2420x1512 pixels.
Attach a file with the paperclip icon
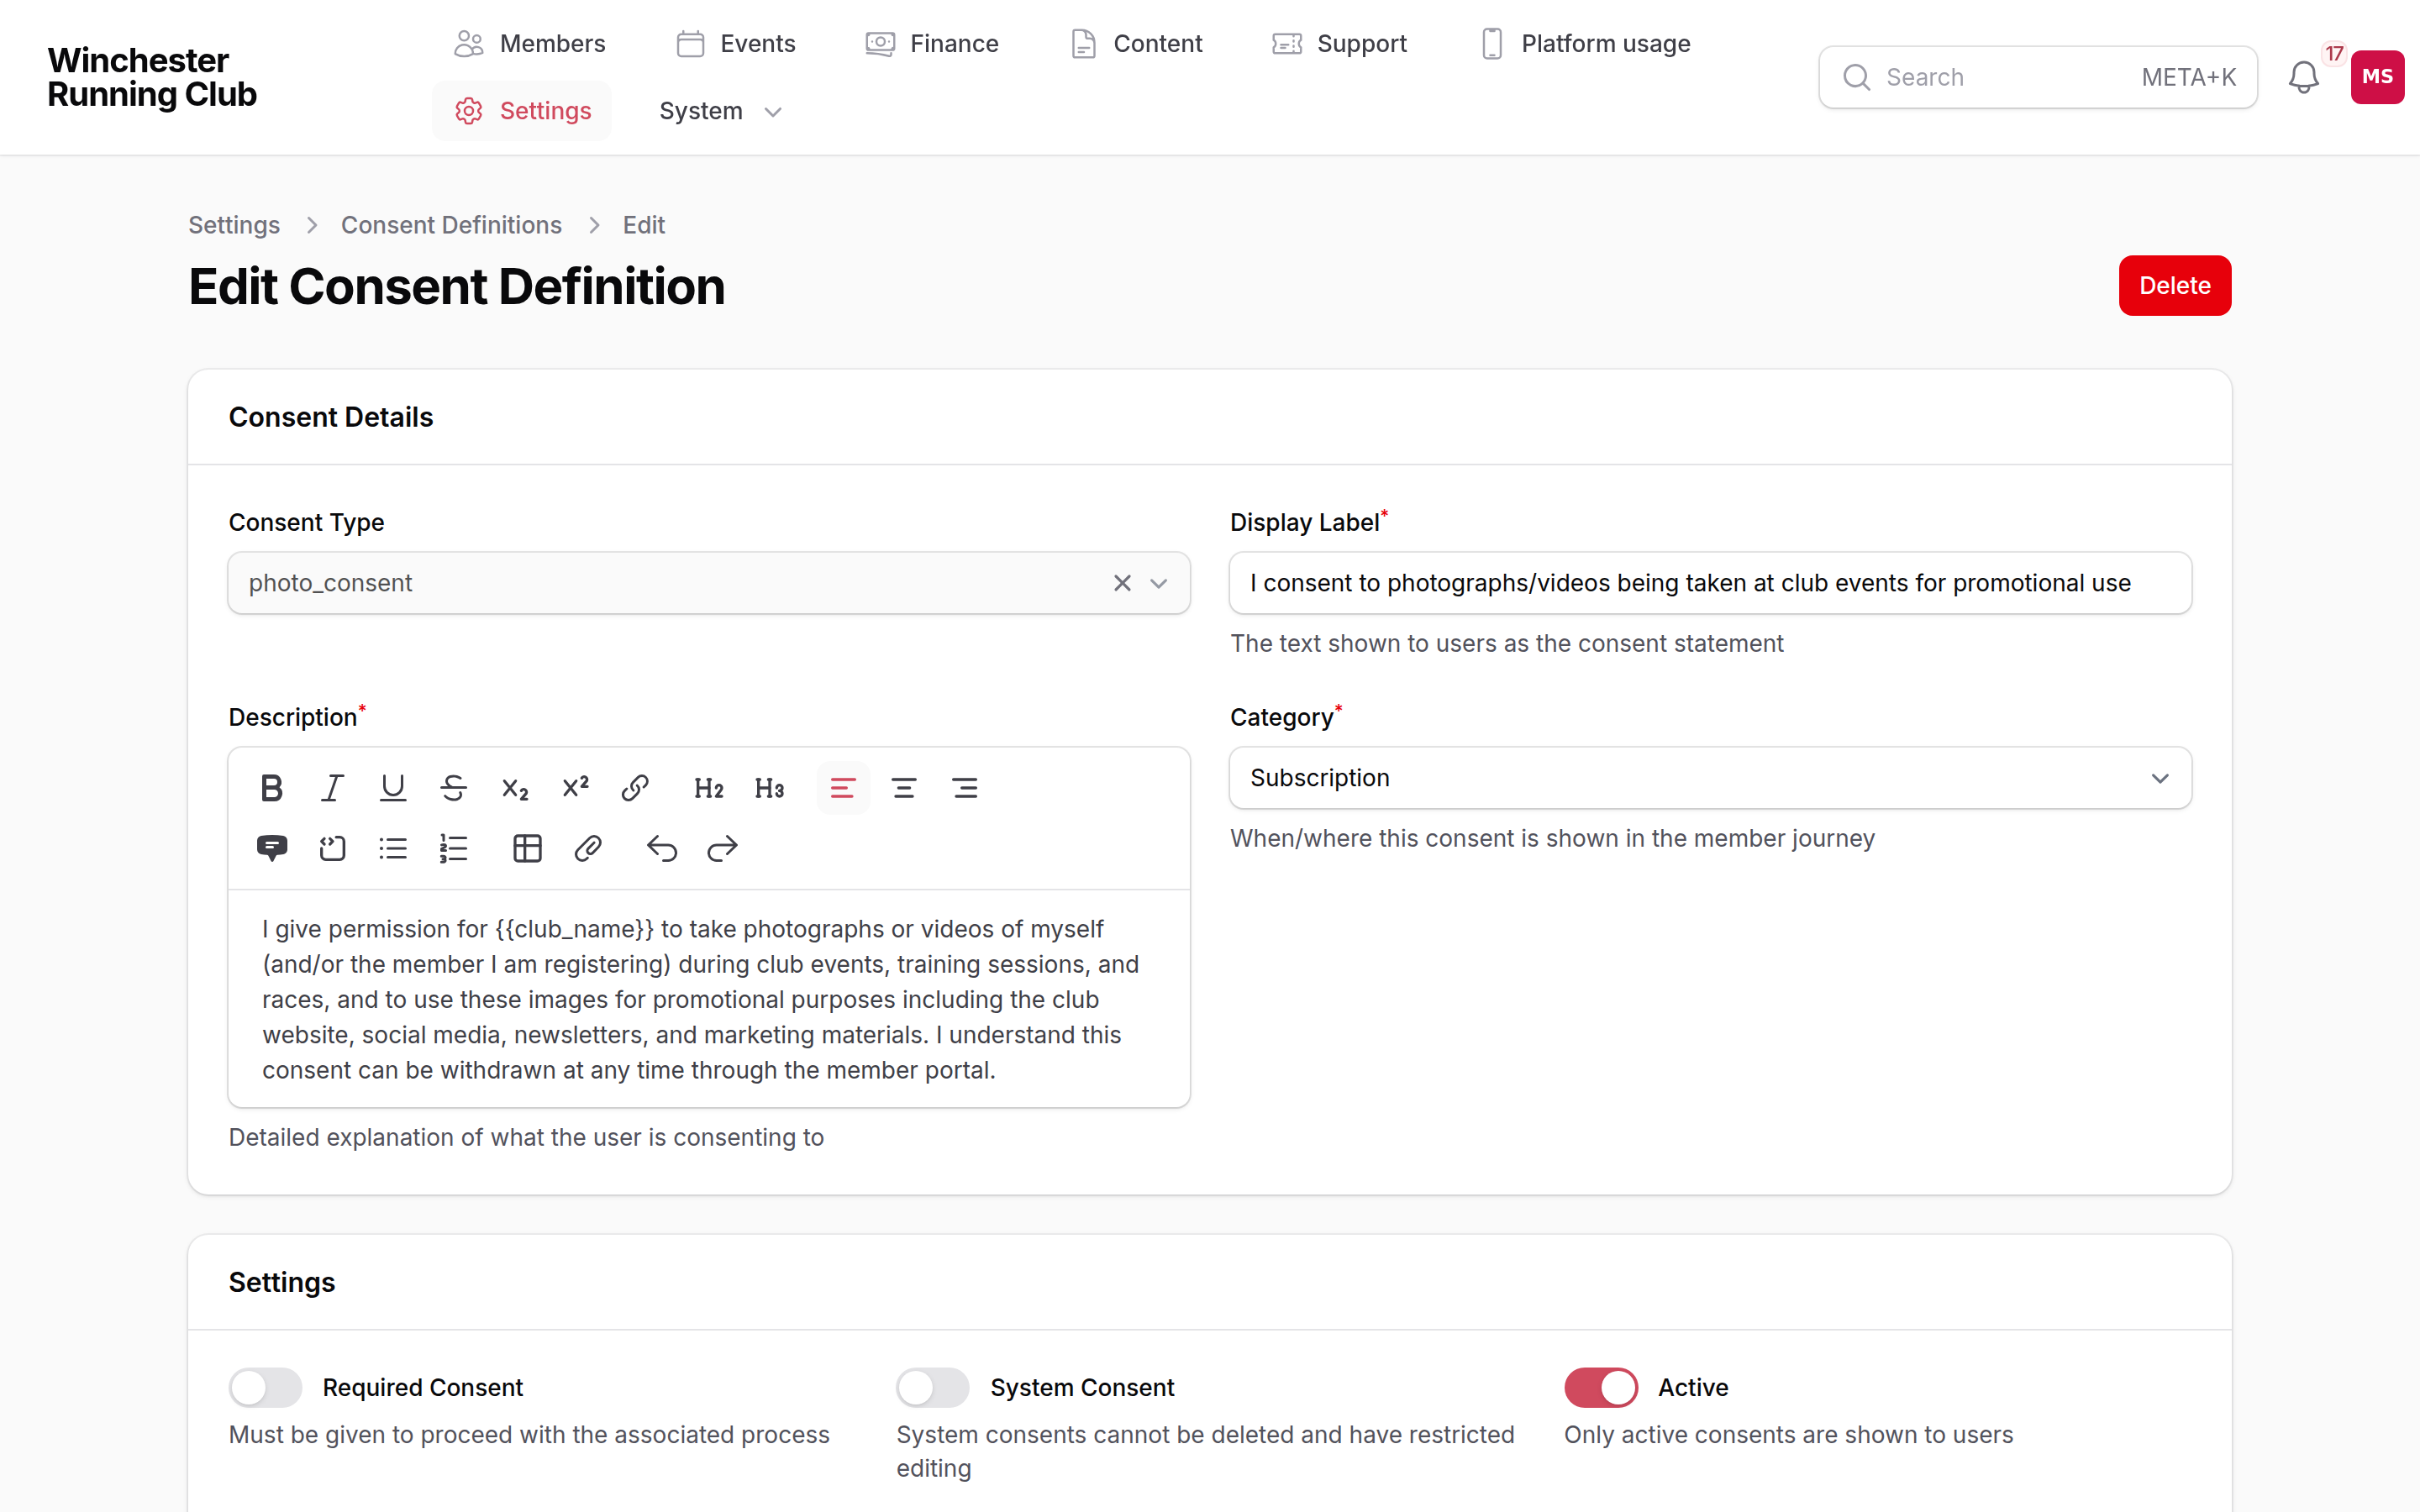588,849
